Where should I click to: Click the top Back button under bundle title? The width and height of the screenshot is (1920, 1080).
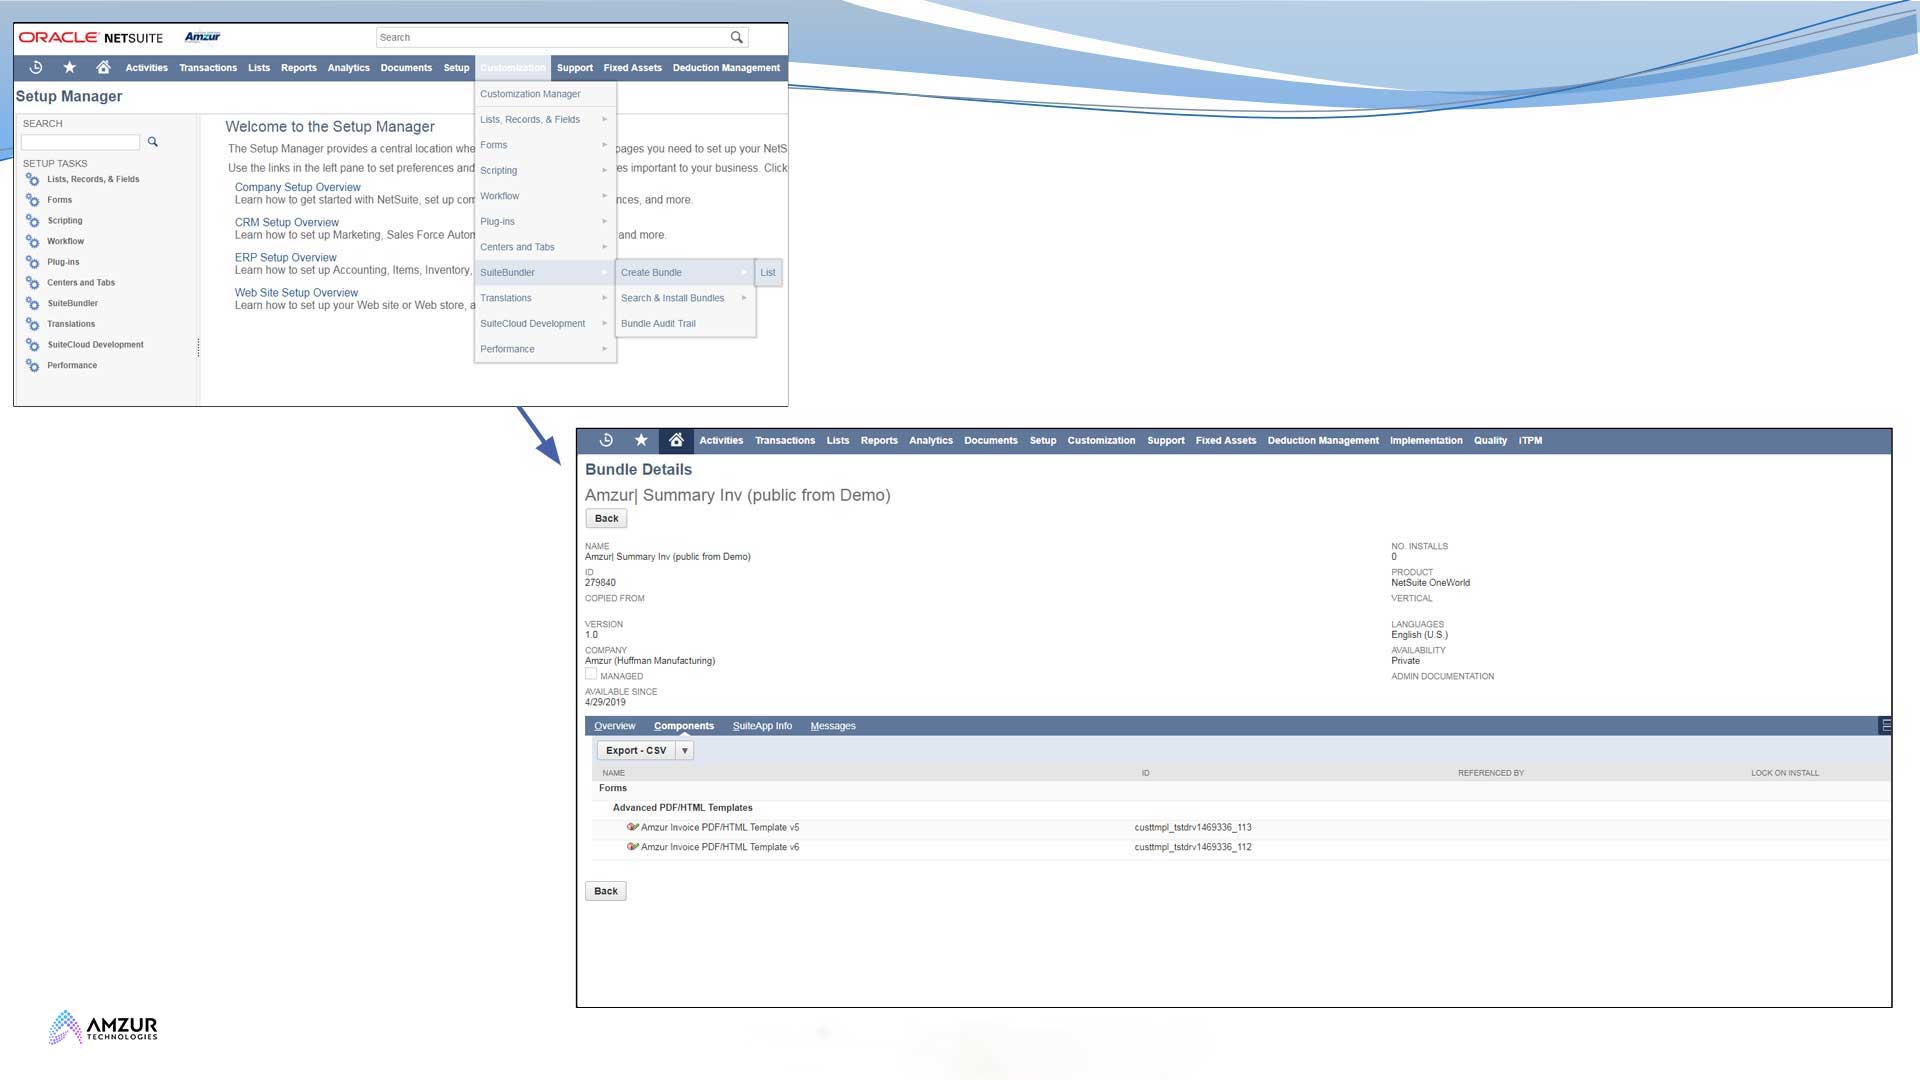[x=607, y=518]
